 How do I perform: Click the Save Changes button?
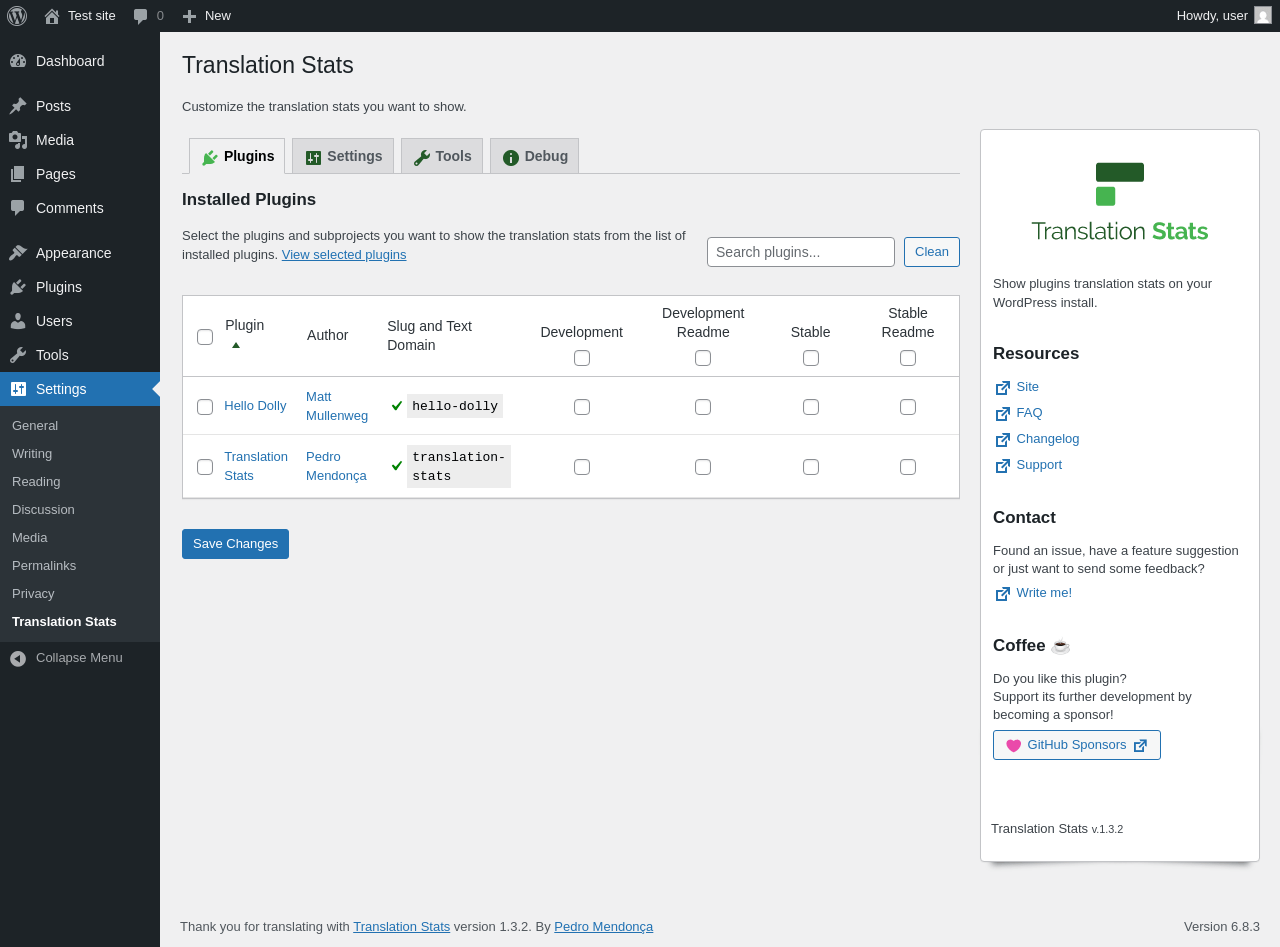[235, 544]
